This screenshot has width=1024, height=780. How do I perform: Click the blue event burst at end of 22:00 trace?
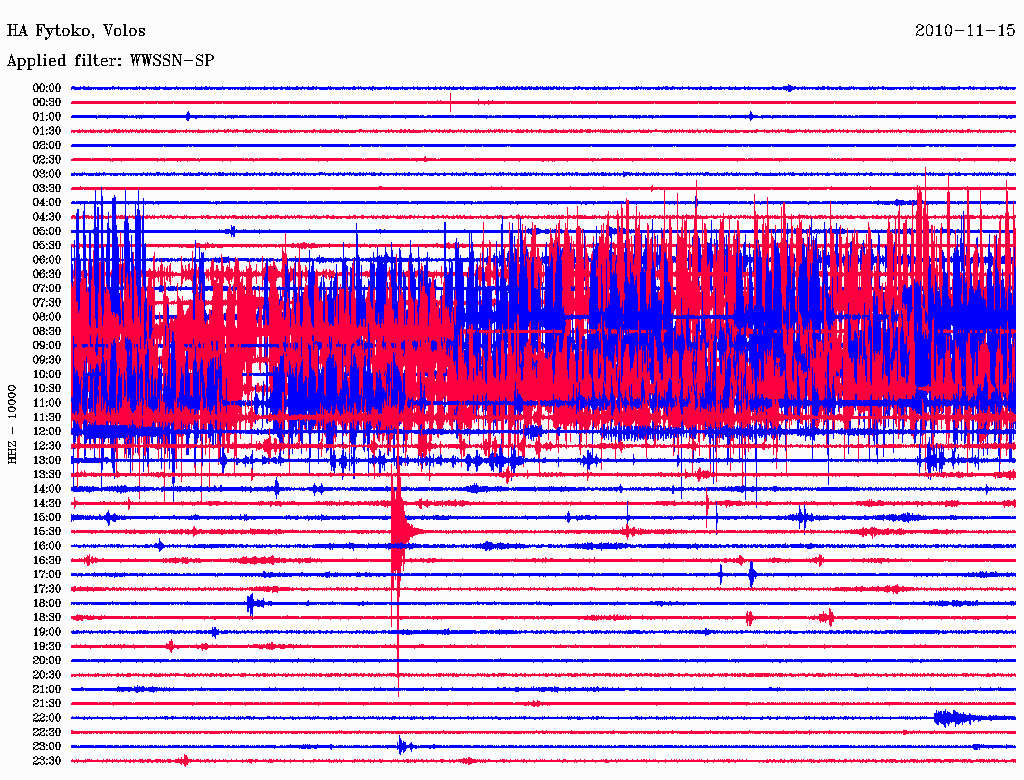coord(957,718)
